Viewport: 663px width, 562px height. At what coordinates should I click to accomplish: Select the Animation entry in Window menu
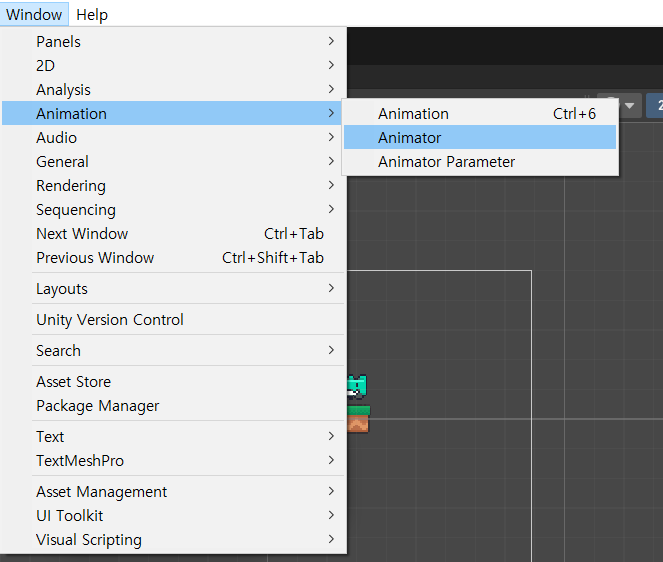point(173,113)
